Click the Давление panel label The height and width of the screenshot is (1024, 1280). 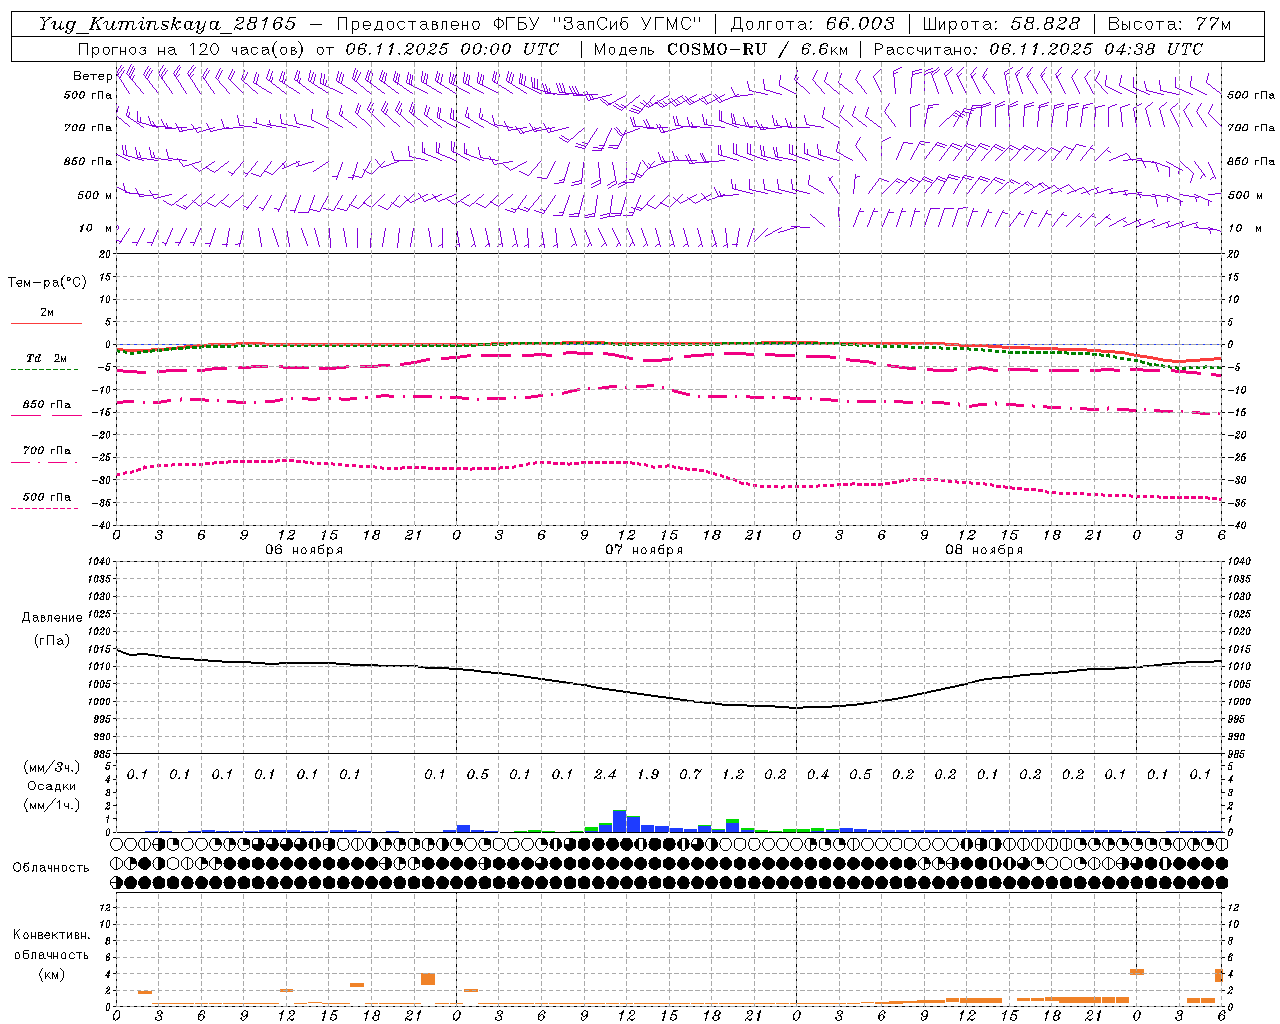click(x=52, y=618)
